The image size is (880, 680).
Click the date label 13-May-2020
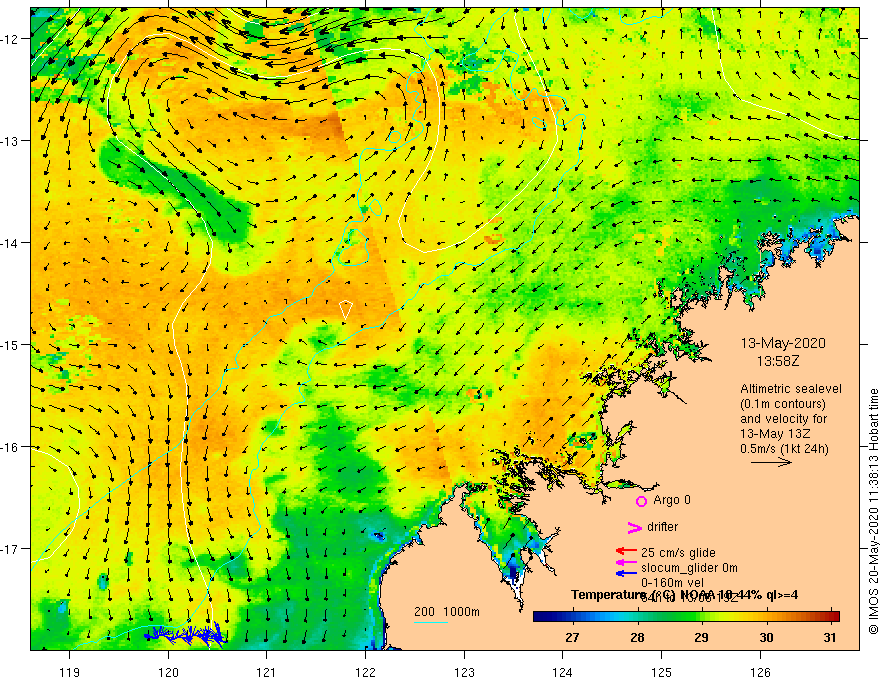coord(783,343)
